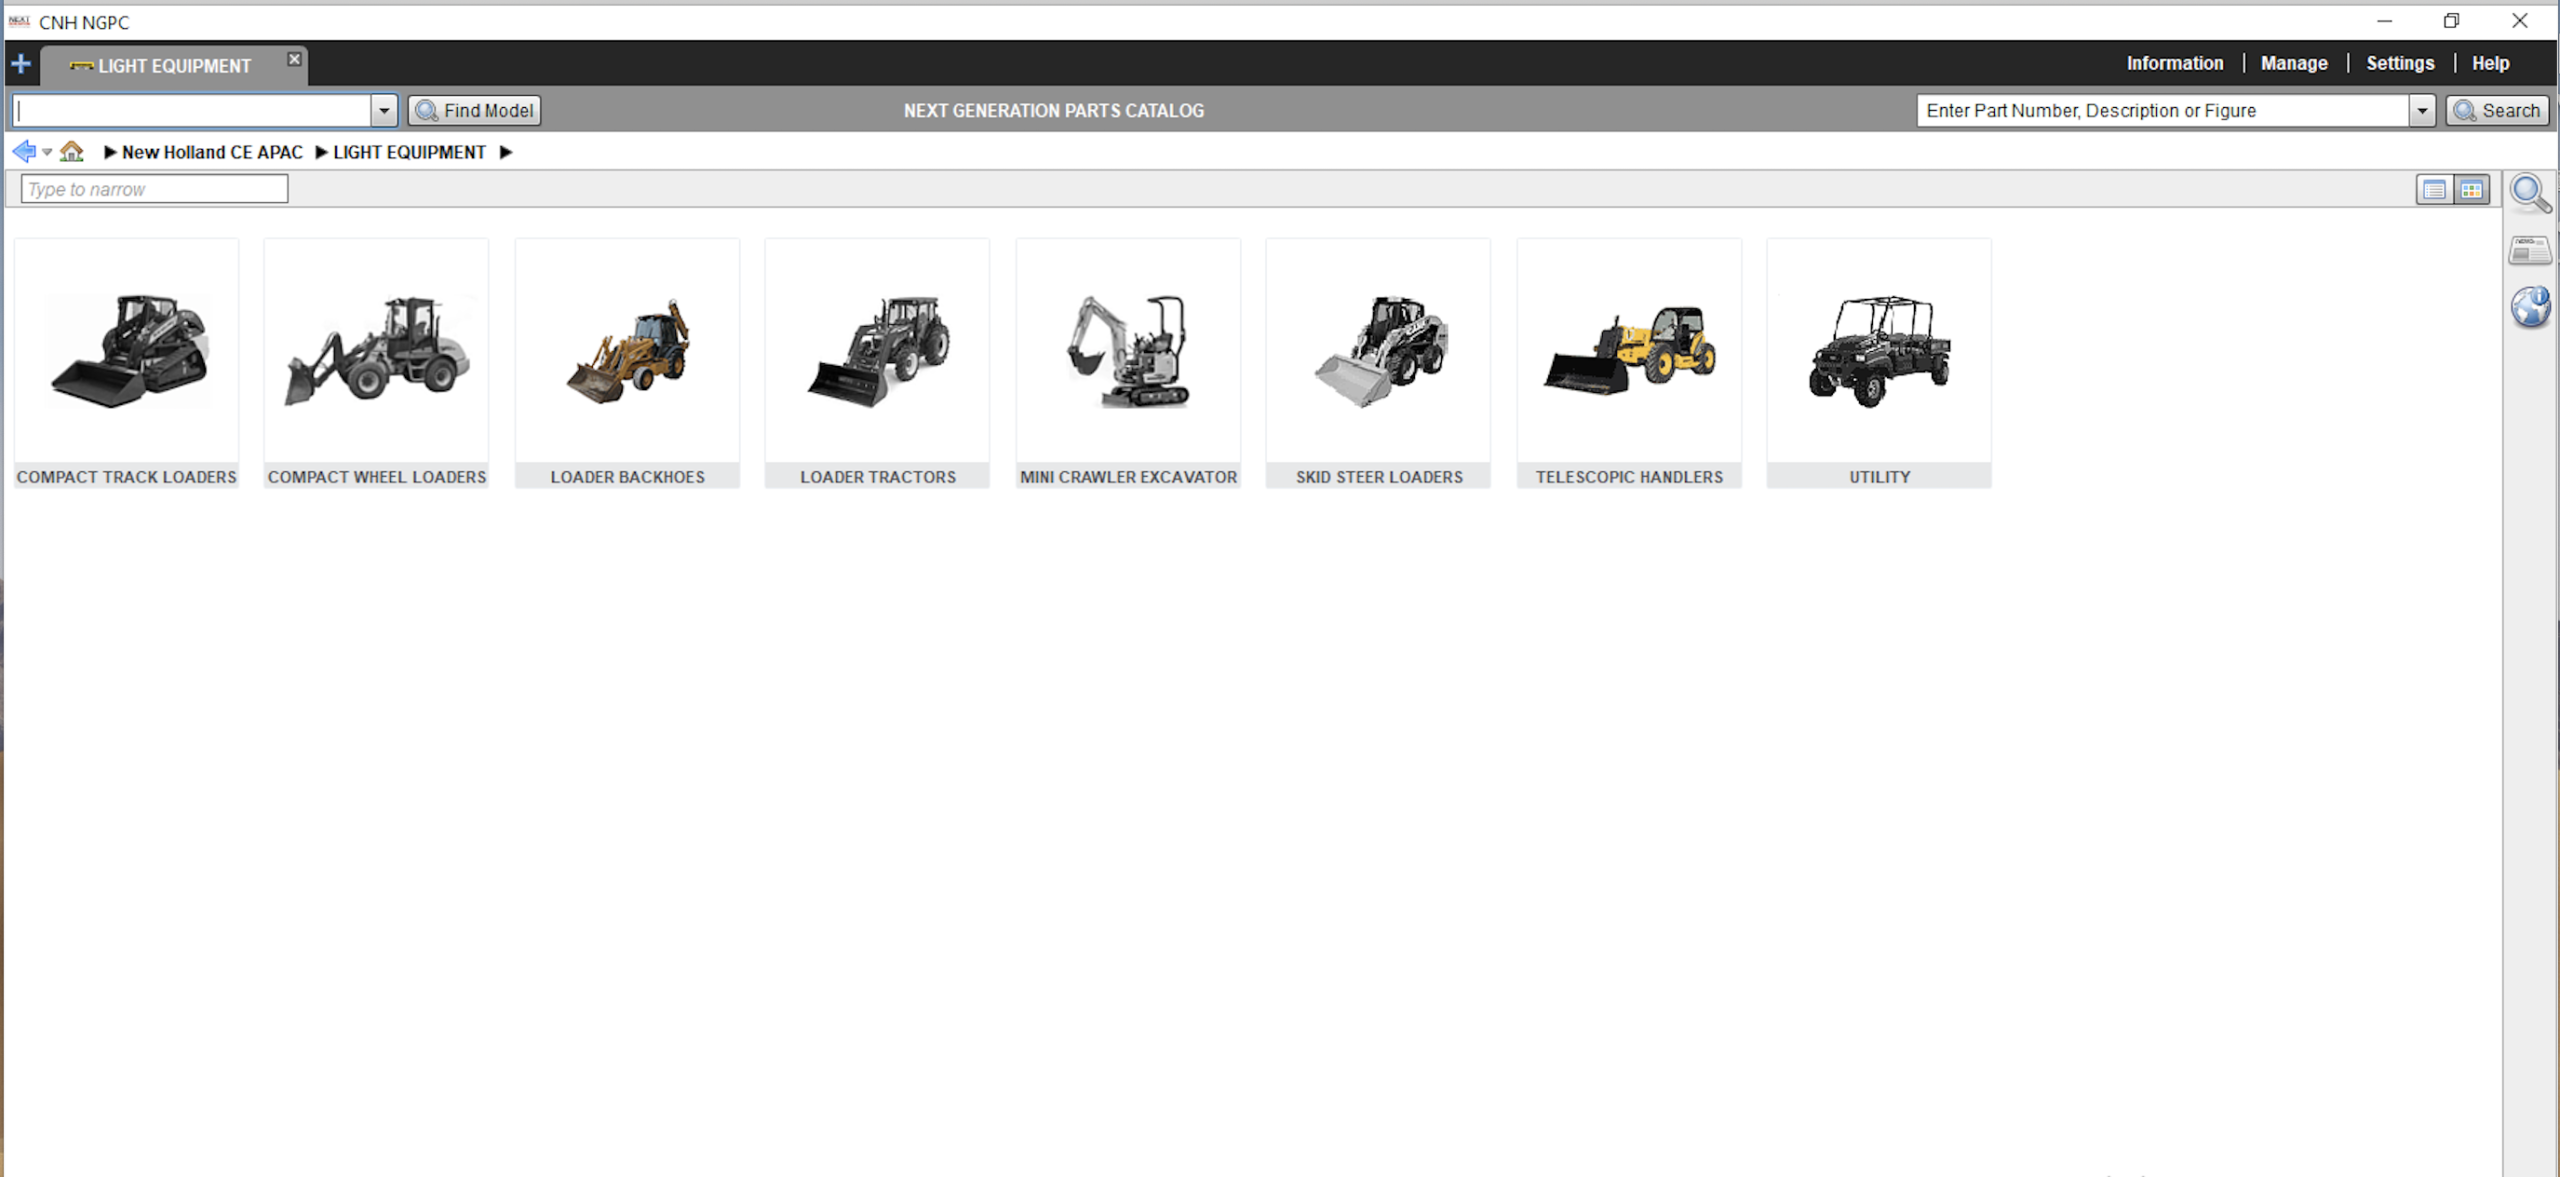Restore down the CNH NGPC window
The width and height of the screenshot is (2560, 1177).
[2451, 21]
